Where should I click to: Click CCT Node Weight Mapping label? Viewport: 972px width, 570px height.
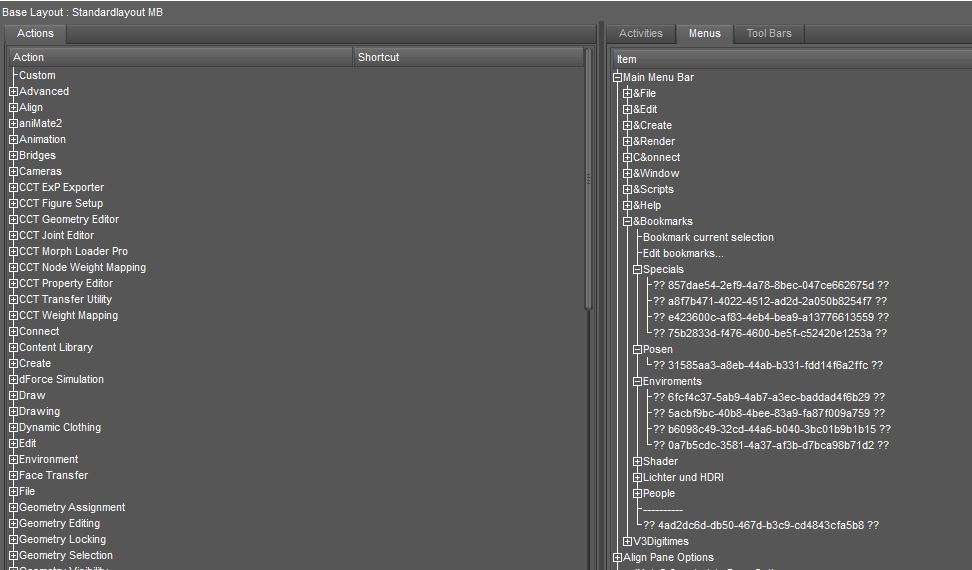point(82,268)
